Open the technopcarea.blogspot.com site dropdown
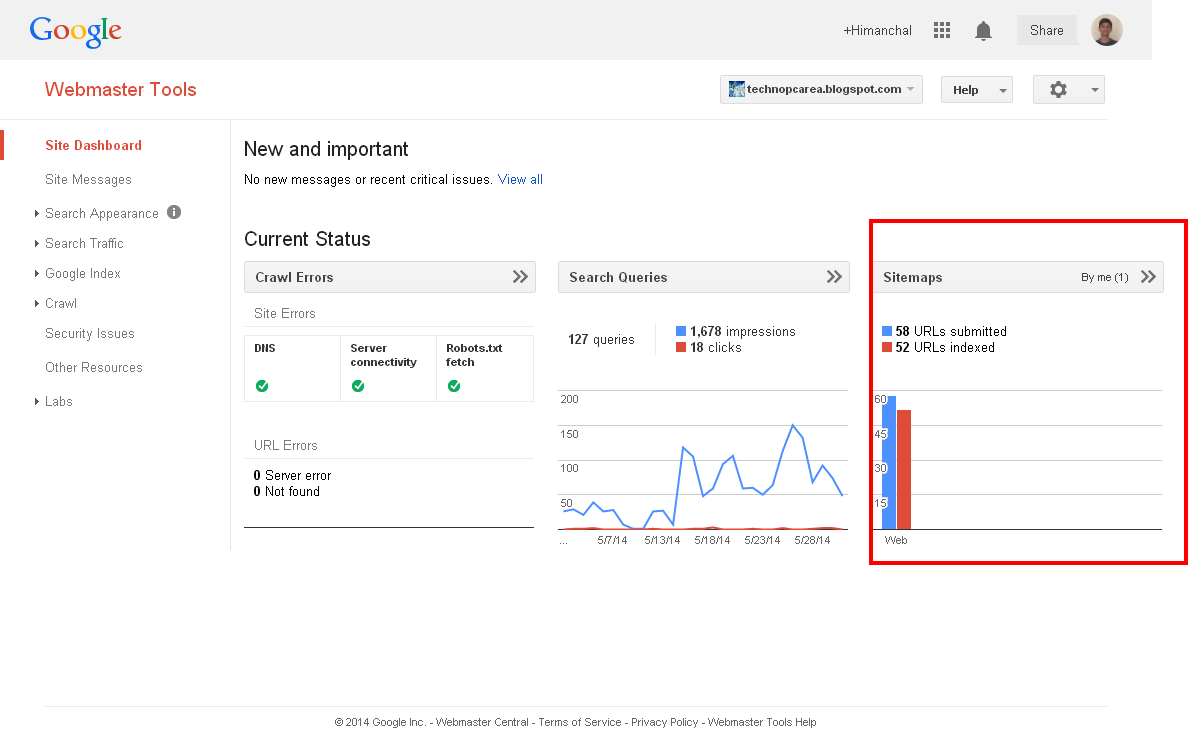Screen dimensions: 1194x732 click(821, 89)
